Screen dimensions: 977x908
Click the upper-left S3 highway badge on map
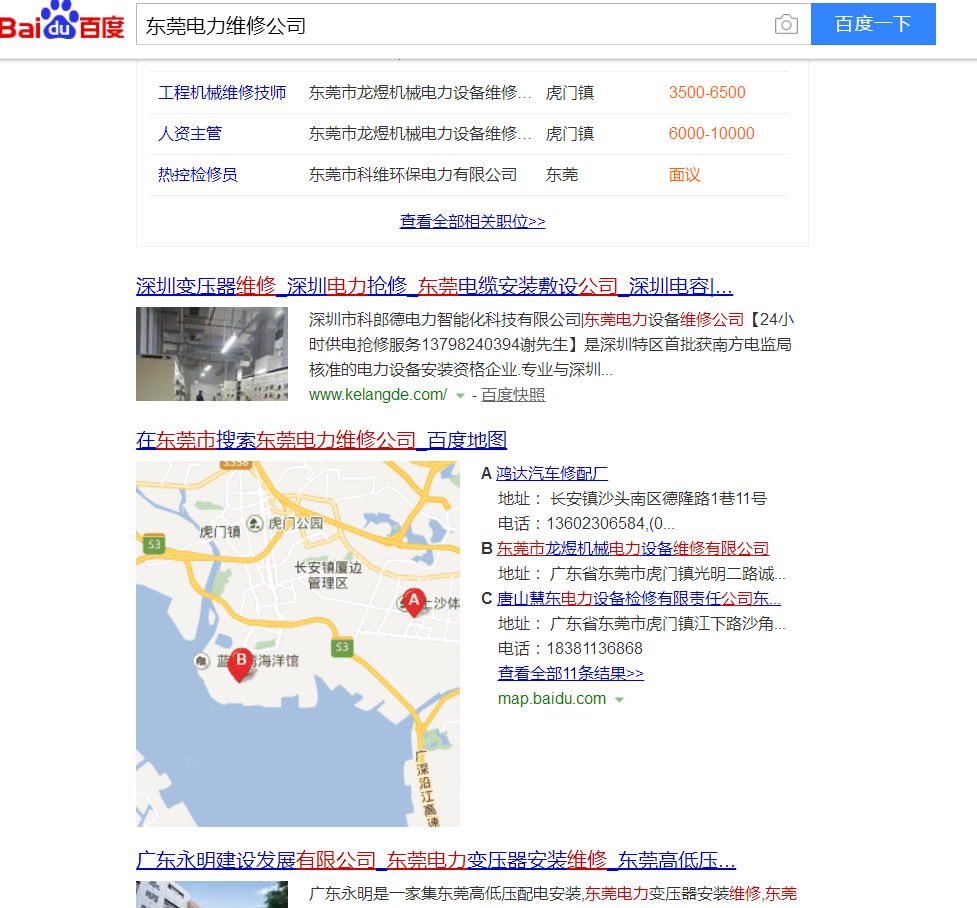point(154,544)
